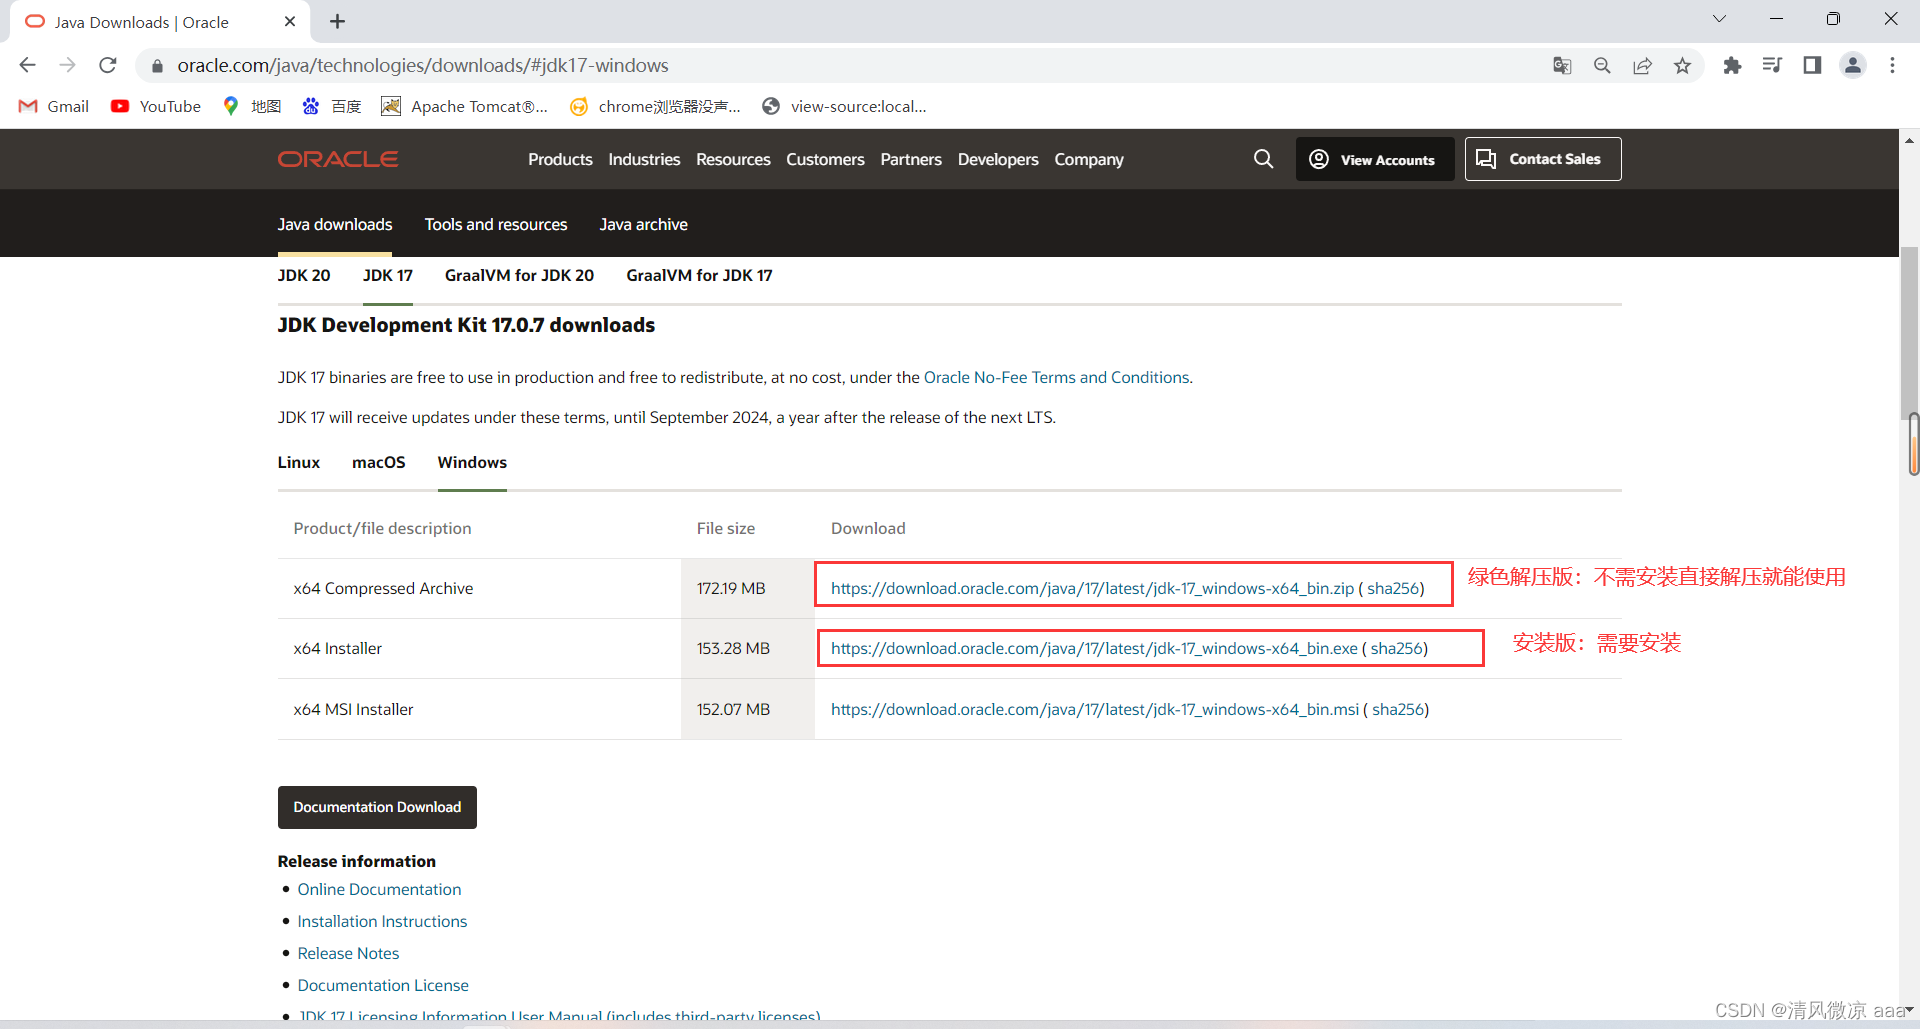Select the Linux platform tab
This screenshot has height=1029, width=1920.
pos(299,462)
